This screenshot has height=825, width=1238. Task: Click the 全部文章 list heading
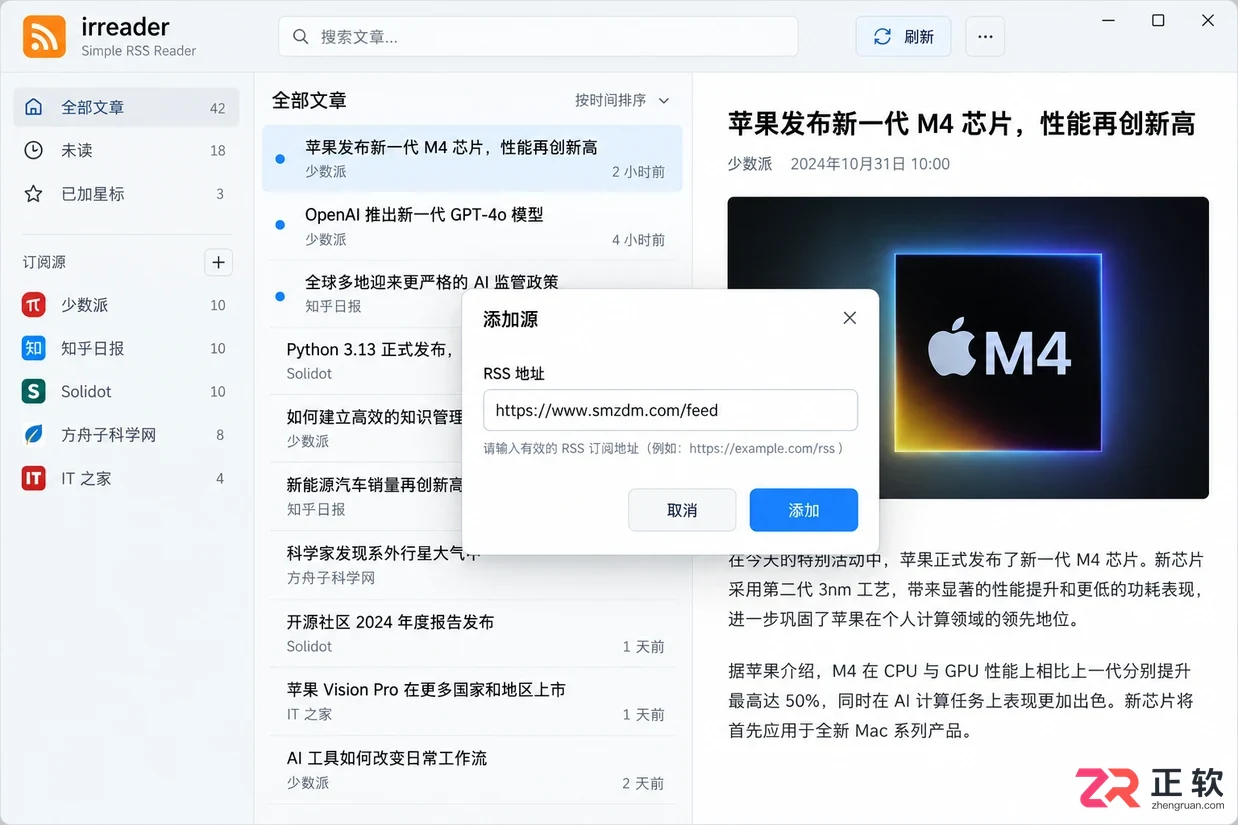[x=309, y=100]
